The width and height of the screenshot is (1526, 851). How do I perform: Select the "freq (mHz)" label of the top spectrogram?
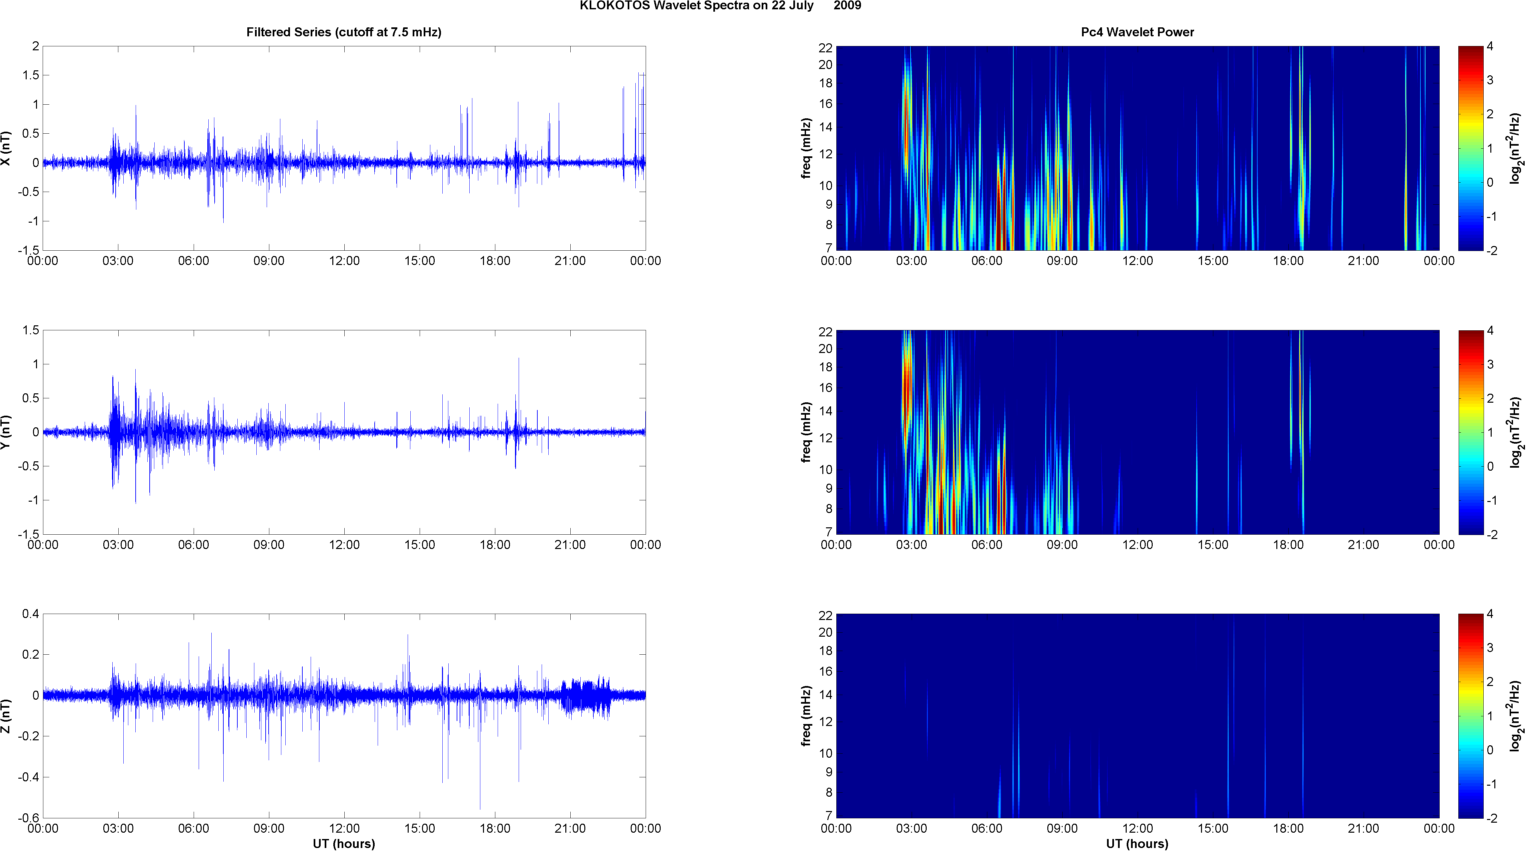806,148
